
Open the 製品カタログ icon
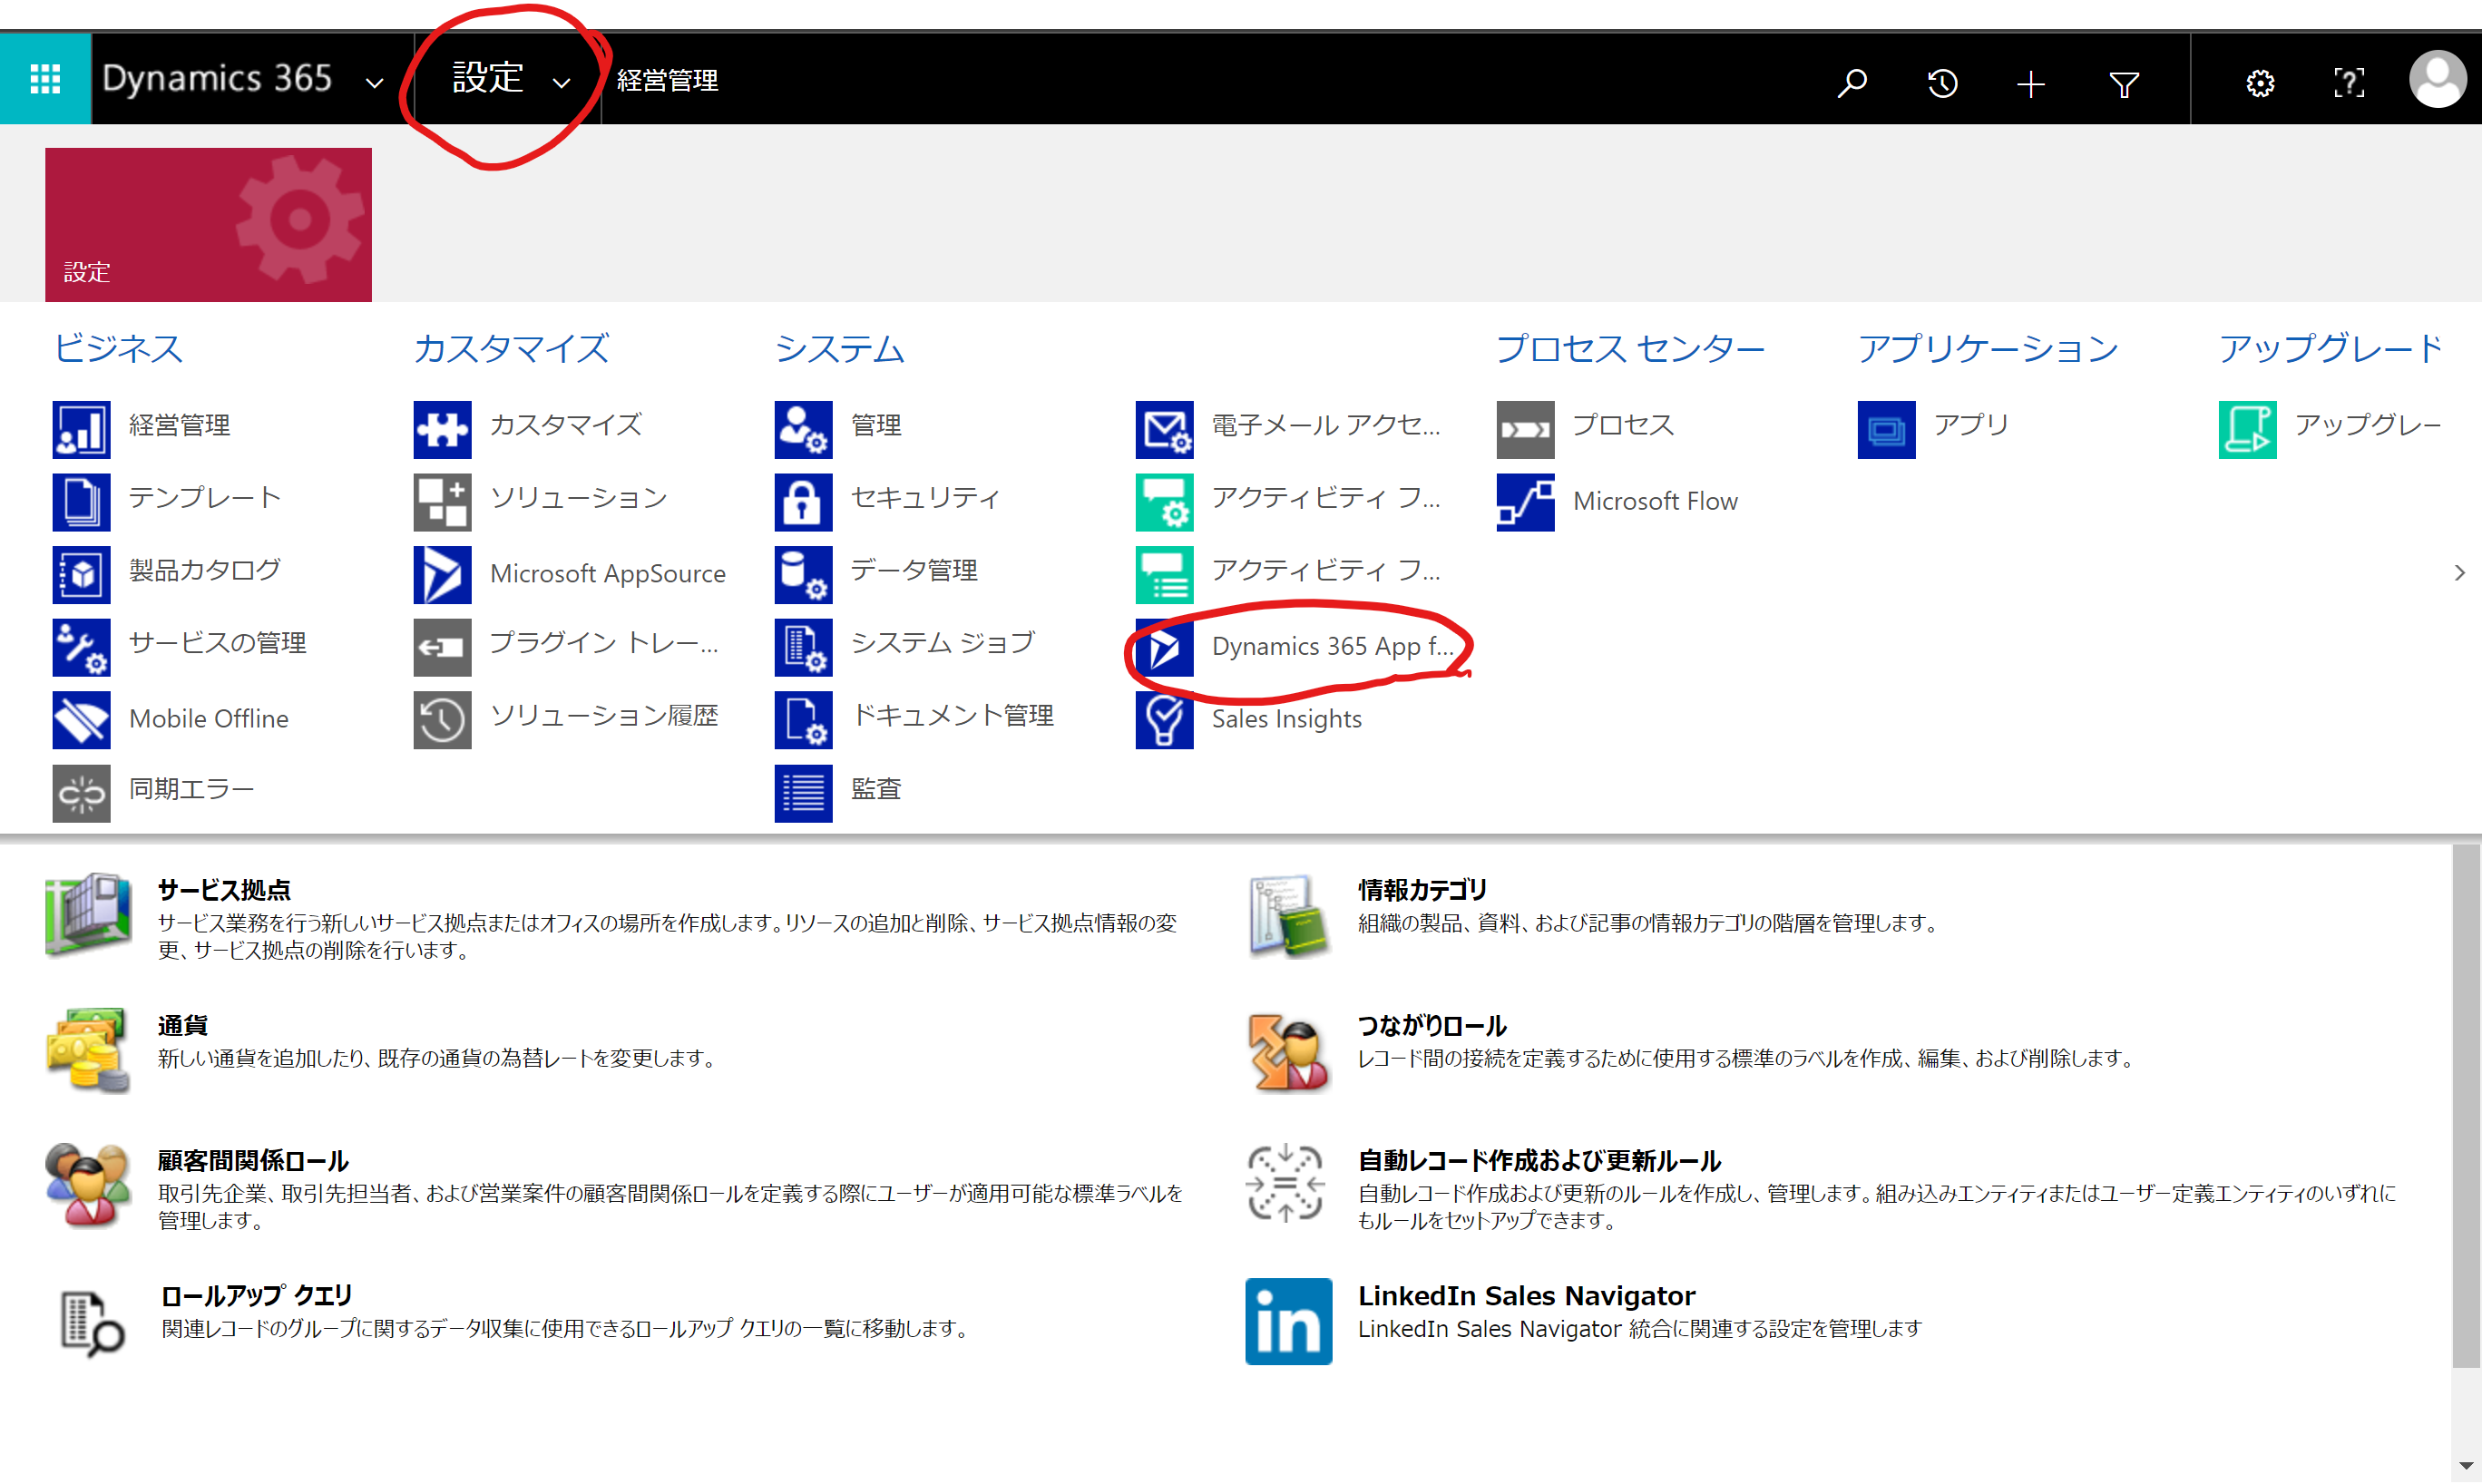click(81, 574)
